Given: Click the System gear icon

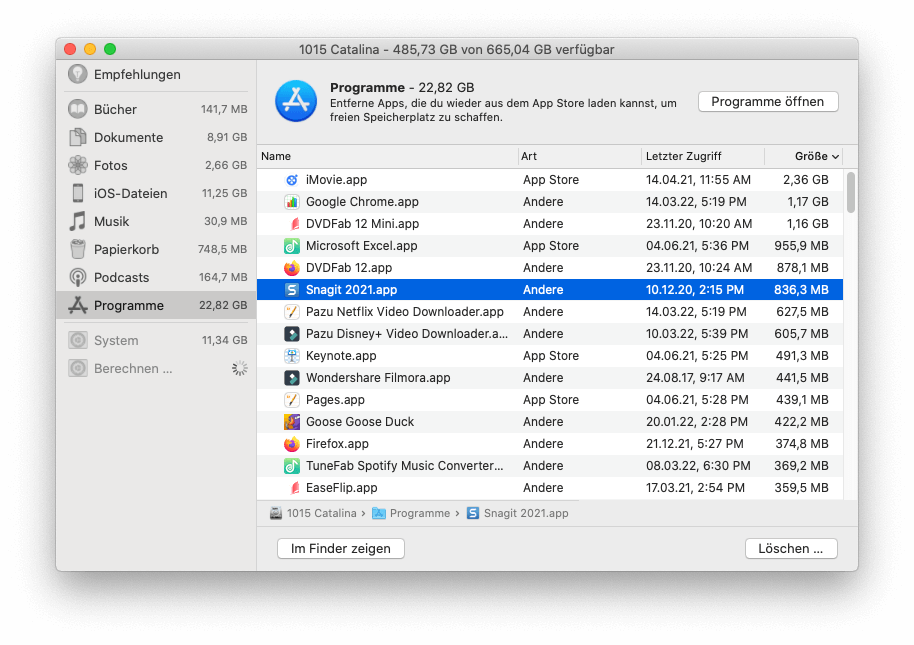Looking at the screenshot, I should pos(78,340).
